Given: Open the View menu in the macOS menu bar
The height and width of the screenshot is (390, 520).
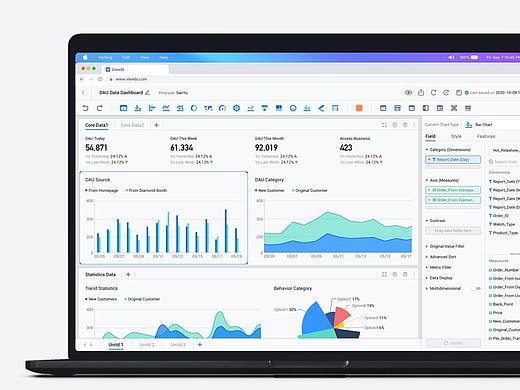Looking at the screenshot, I should pos(145,58).
